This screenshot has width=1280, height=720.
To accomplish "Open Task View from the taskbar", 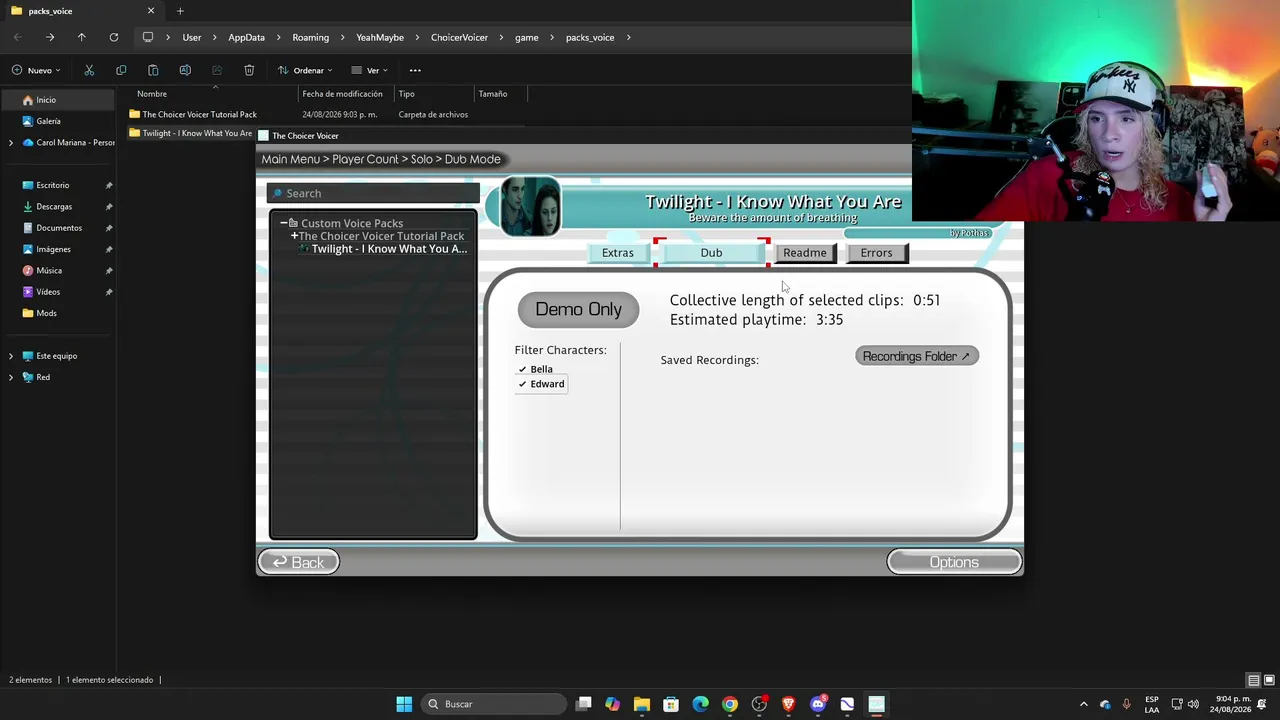I will [584, 704].
